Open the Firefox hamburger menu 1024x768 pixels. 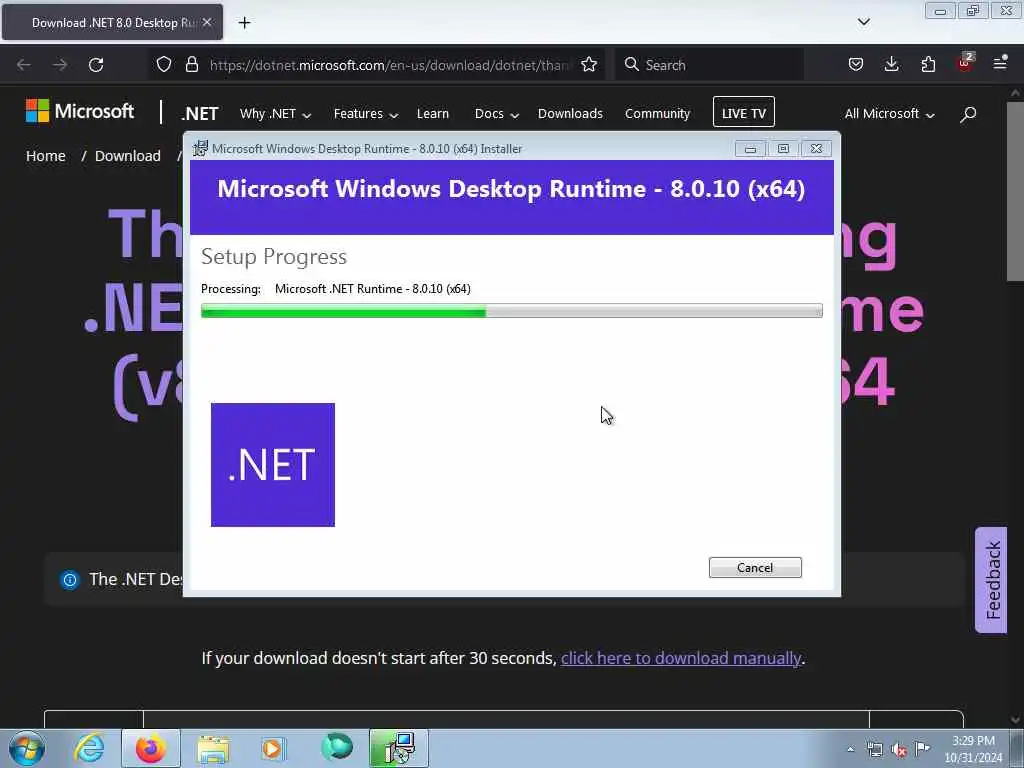[1000, 63]
